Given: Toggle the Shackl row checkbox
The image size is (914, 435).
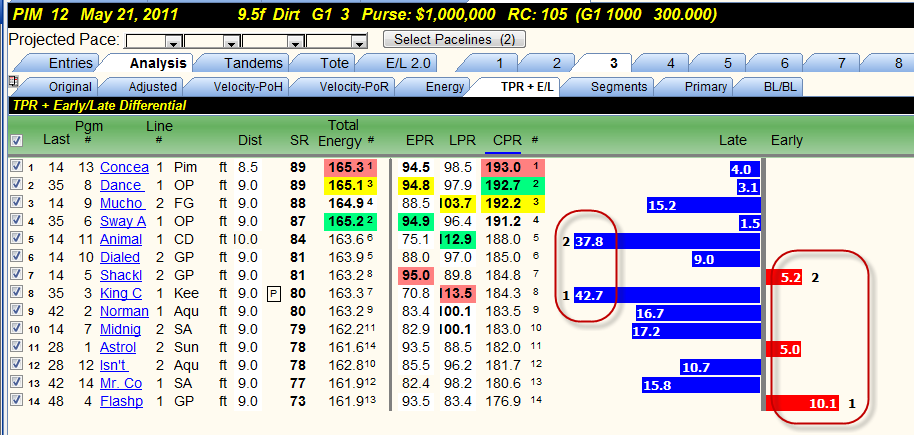Looking at the screenshot, I should (x=16, y=274).
